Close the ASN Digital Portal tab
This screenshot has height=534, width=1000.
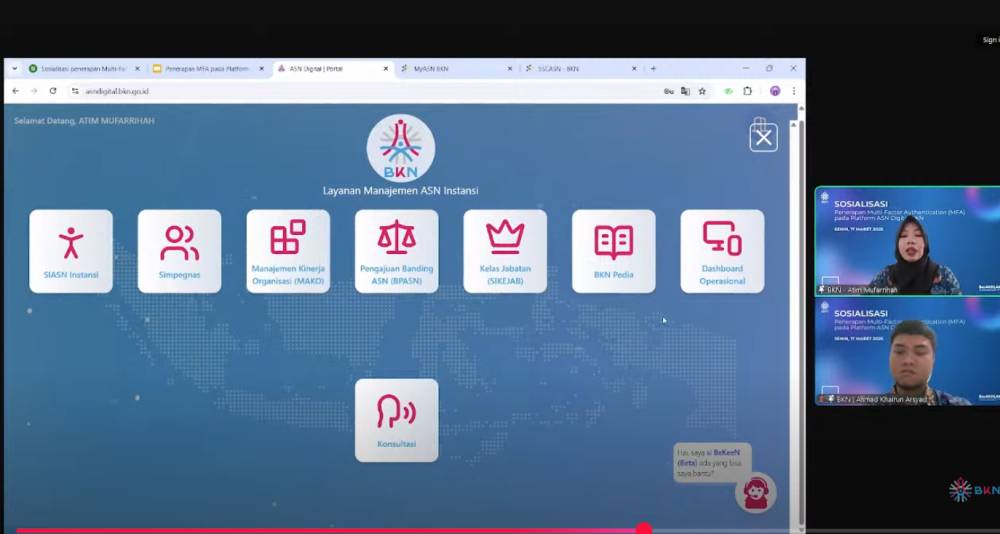(x=385, y=68)
